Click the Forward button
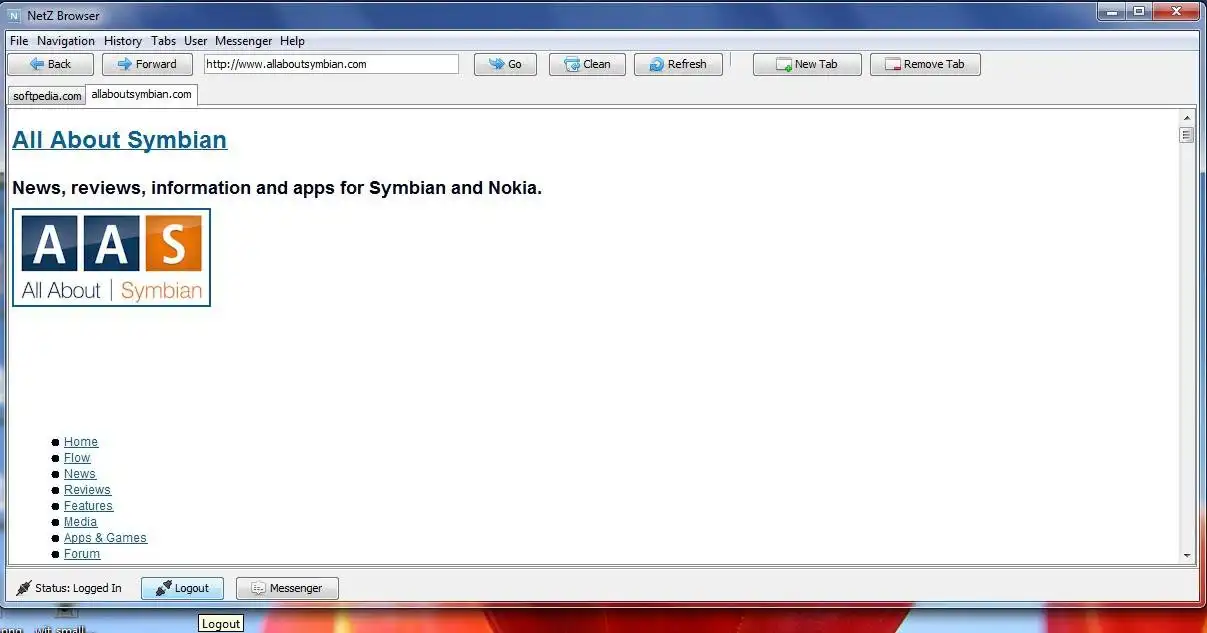1207x633 pixels. coord(147,64)
